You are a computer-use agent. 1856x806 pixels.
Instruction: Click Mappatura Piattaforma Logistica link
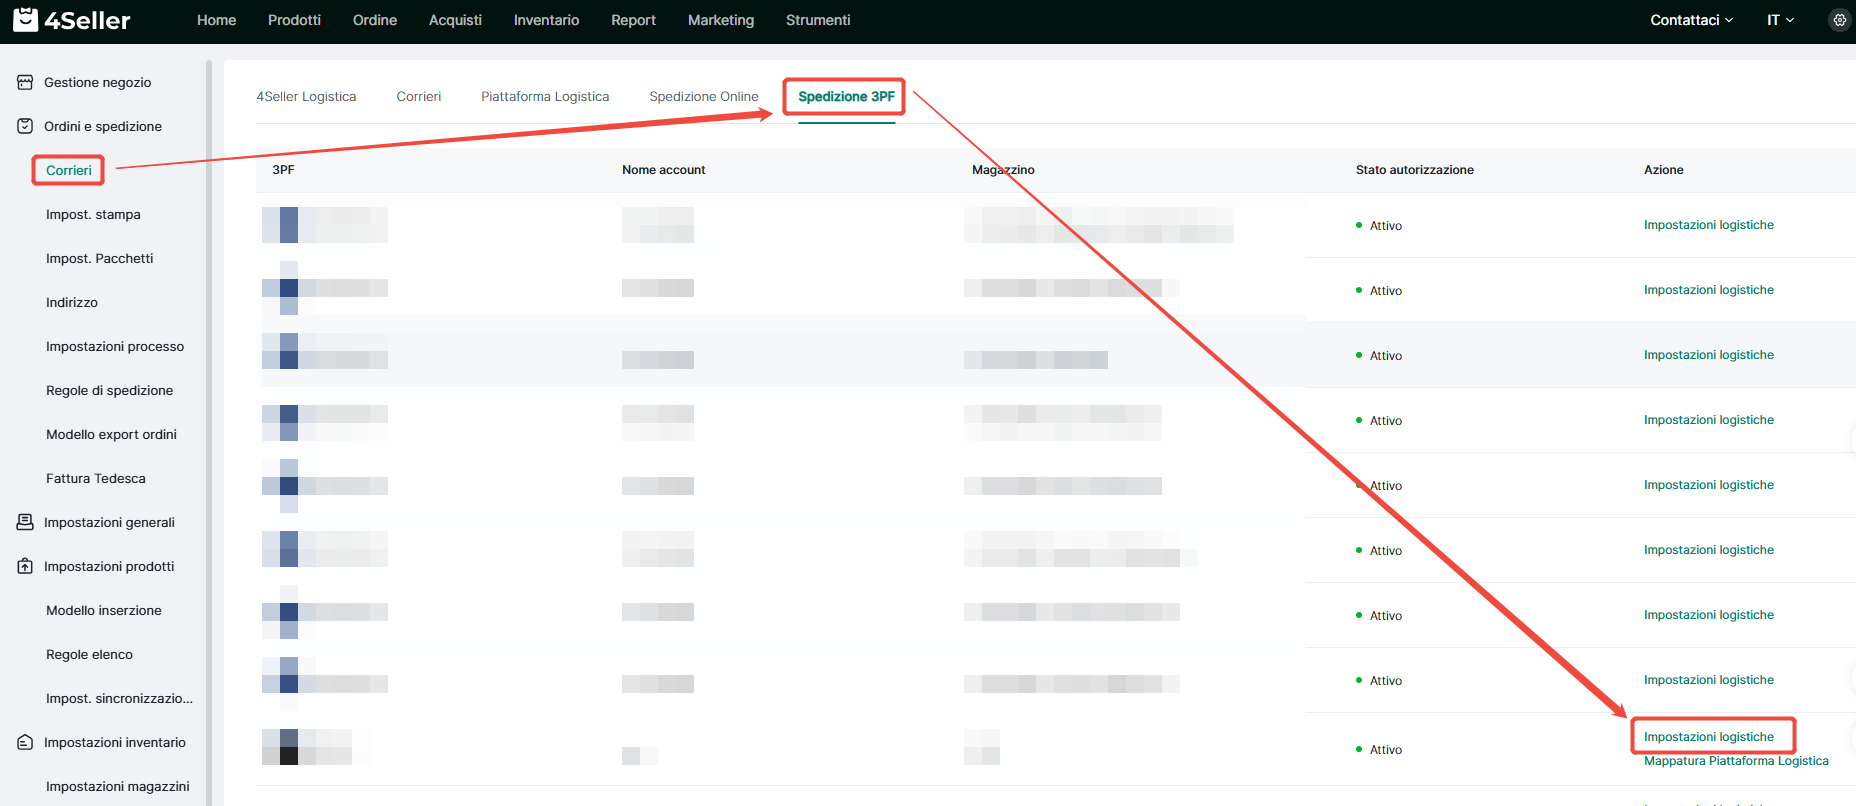coord(1735,761)
